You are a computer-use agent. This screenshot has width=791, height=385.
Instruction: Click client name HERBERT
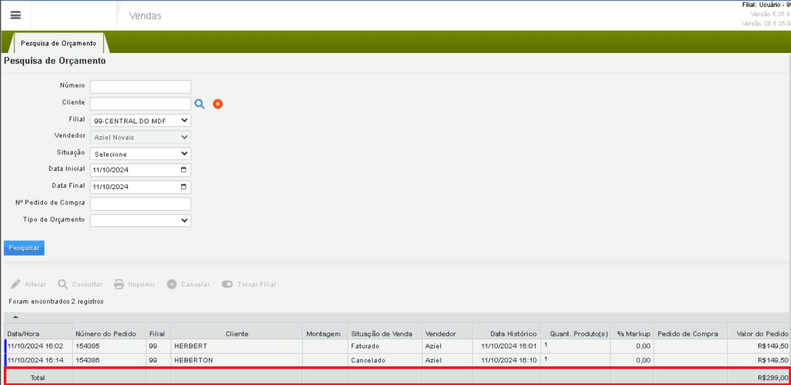click(191, 347)
